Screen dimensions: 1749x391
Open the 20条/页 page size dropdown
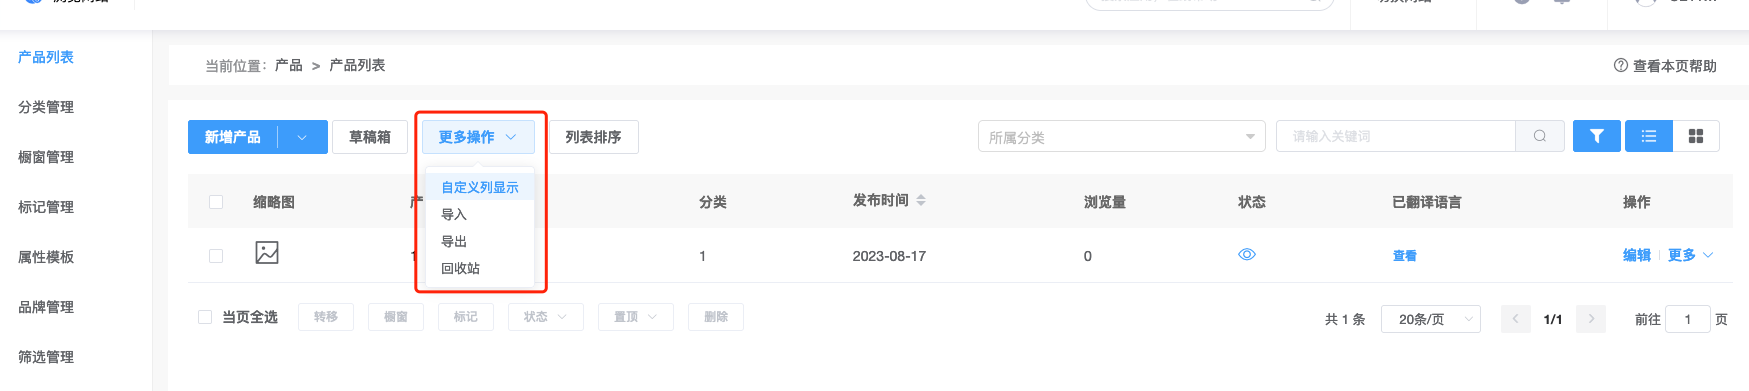tap(1431, 319)
